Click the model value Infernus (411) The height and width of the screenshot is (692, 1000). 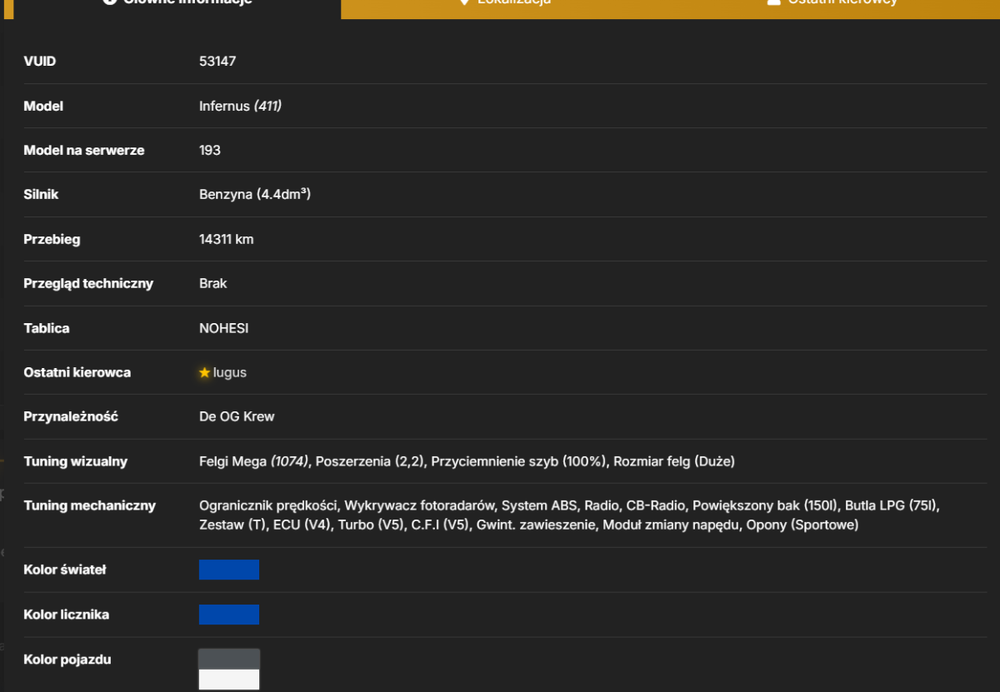(x=240, y=106)
